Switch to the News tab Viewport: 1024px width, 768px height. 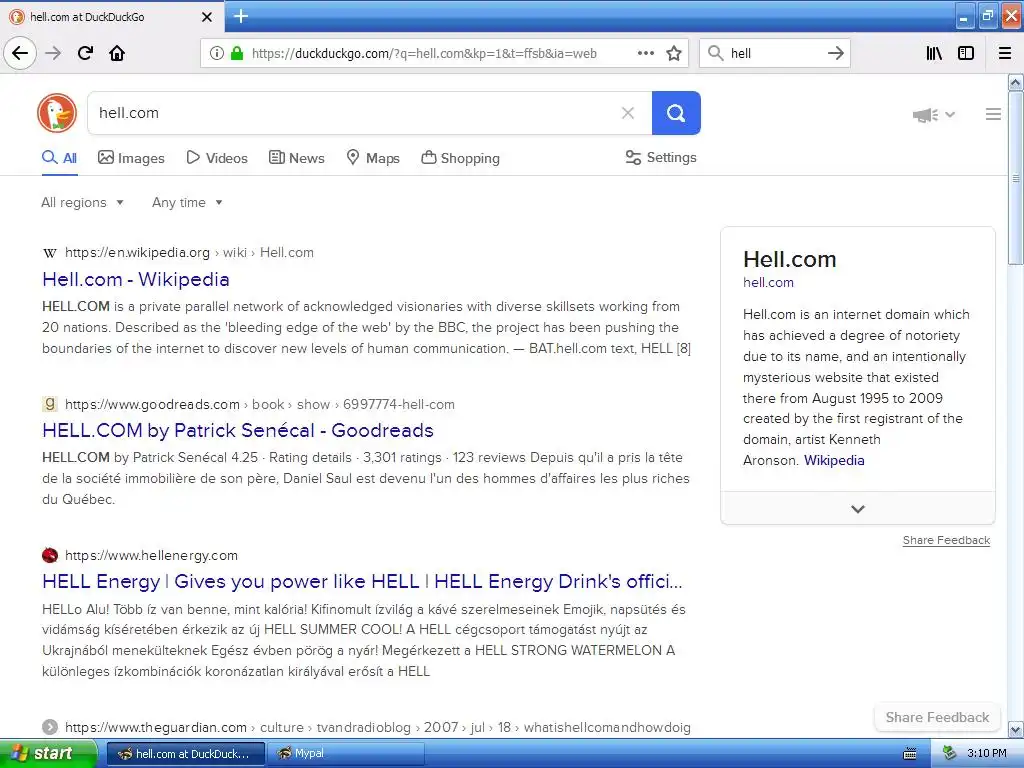point(296,158)
